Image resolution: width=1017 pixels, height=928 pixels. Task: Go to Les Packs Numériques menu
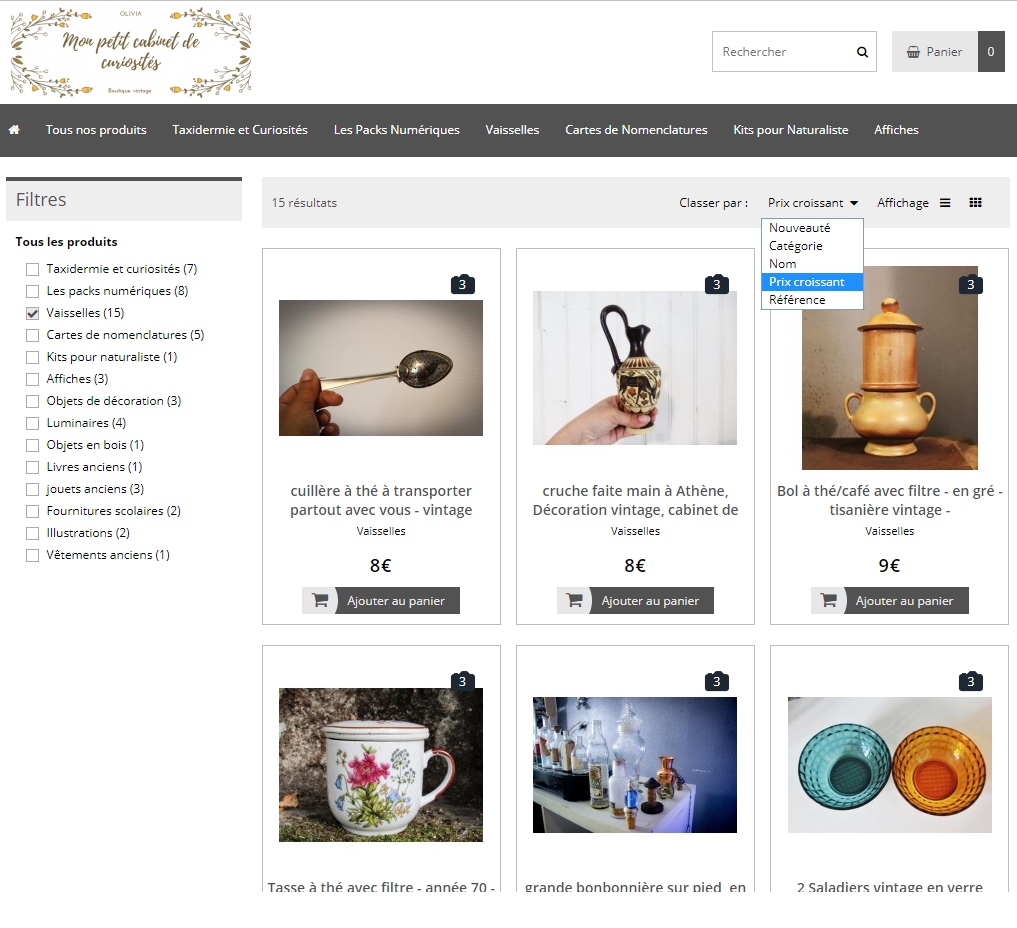pyautogui.click(x=396, y=130)
